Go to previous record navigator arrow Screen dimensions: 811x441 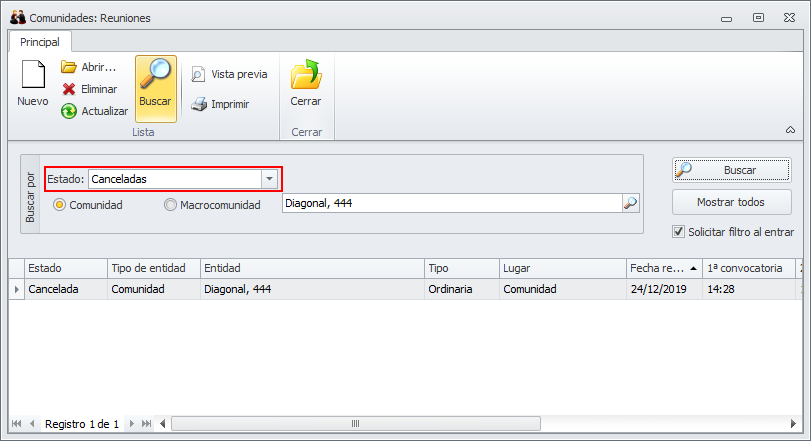(x=32, y=424)
